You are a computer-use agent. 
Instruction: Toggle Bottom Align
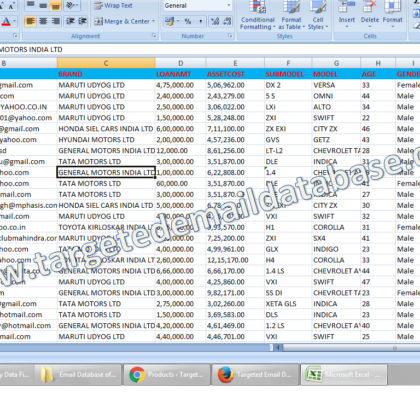55,5
